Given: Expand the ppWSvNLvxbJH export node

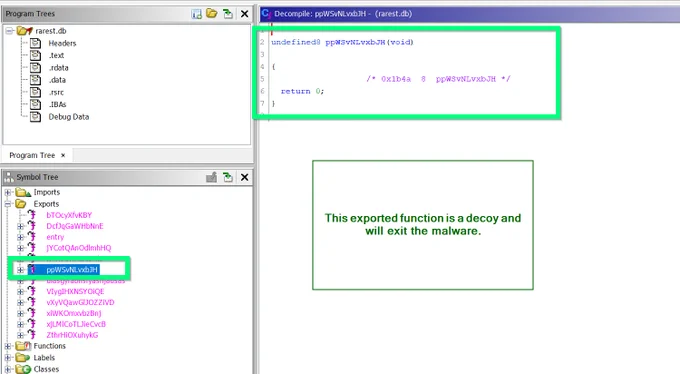Looking at the screenshot, I should (20, 270).
